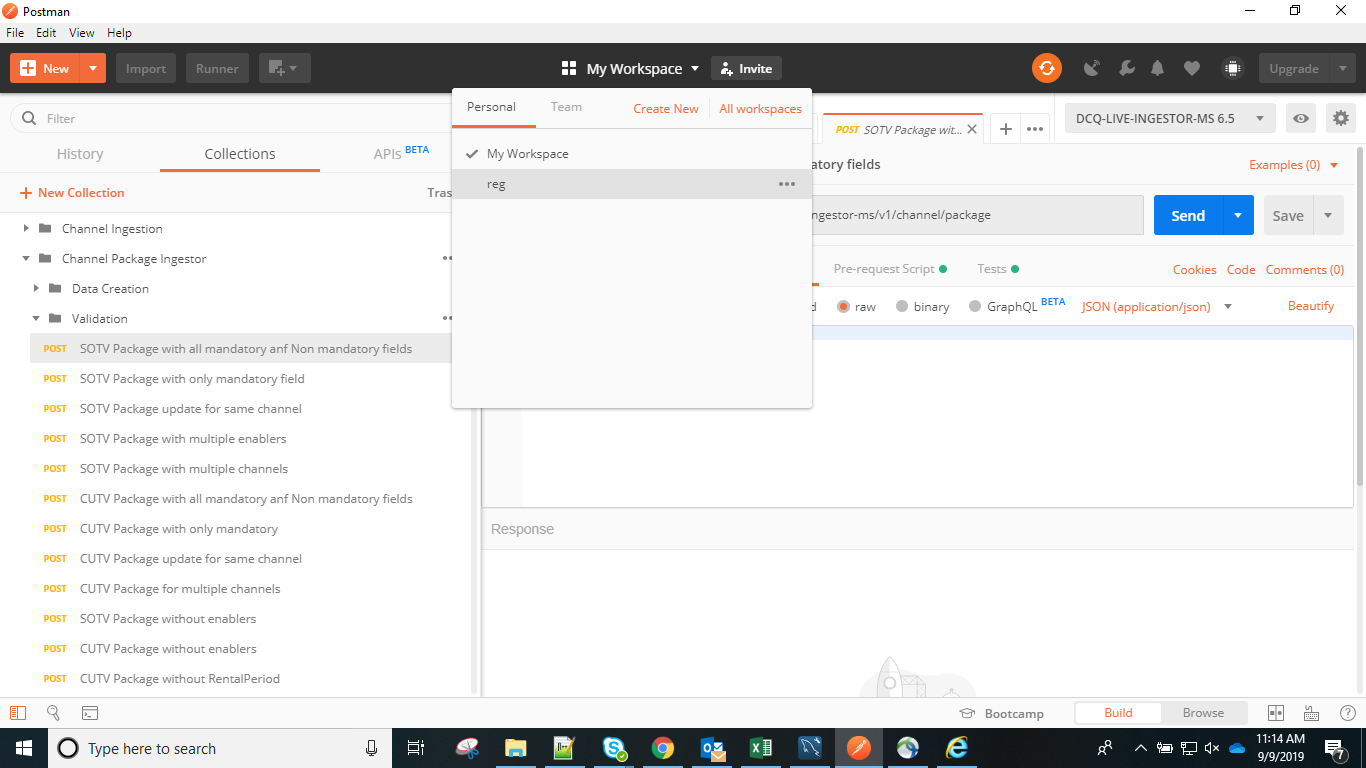The width and height of the screenshot is (1366, 768).
Task: Open notifications bell icon
Action: tap(1157, 68)
